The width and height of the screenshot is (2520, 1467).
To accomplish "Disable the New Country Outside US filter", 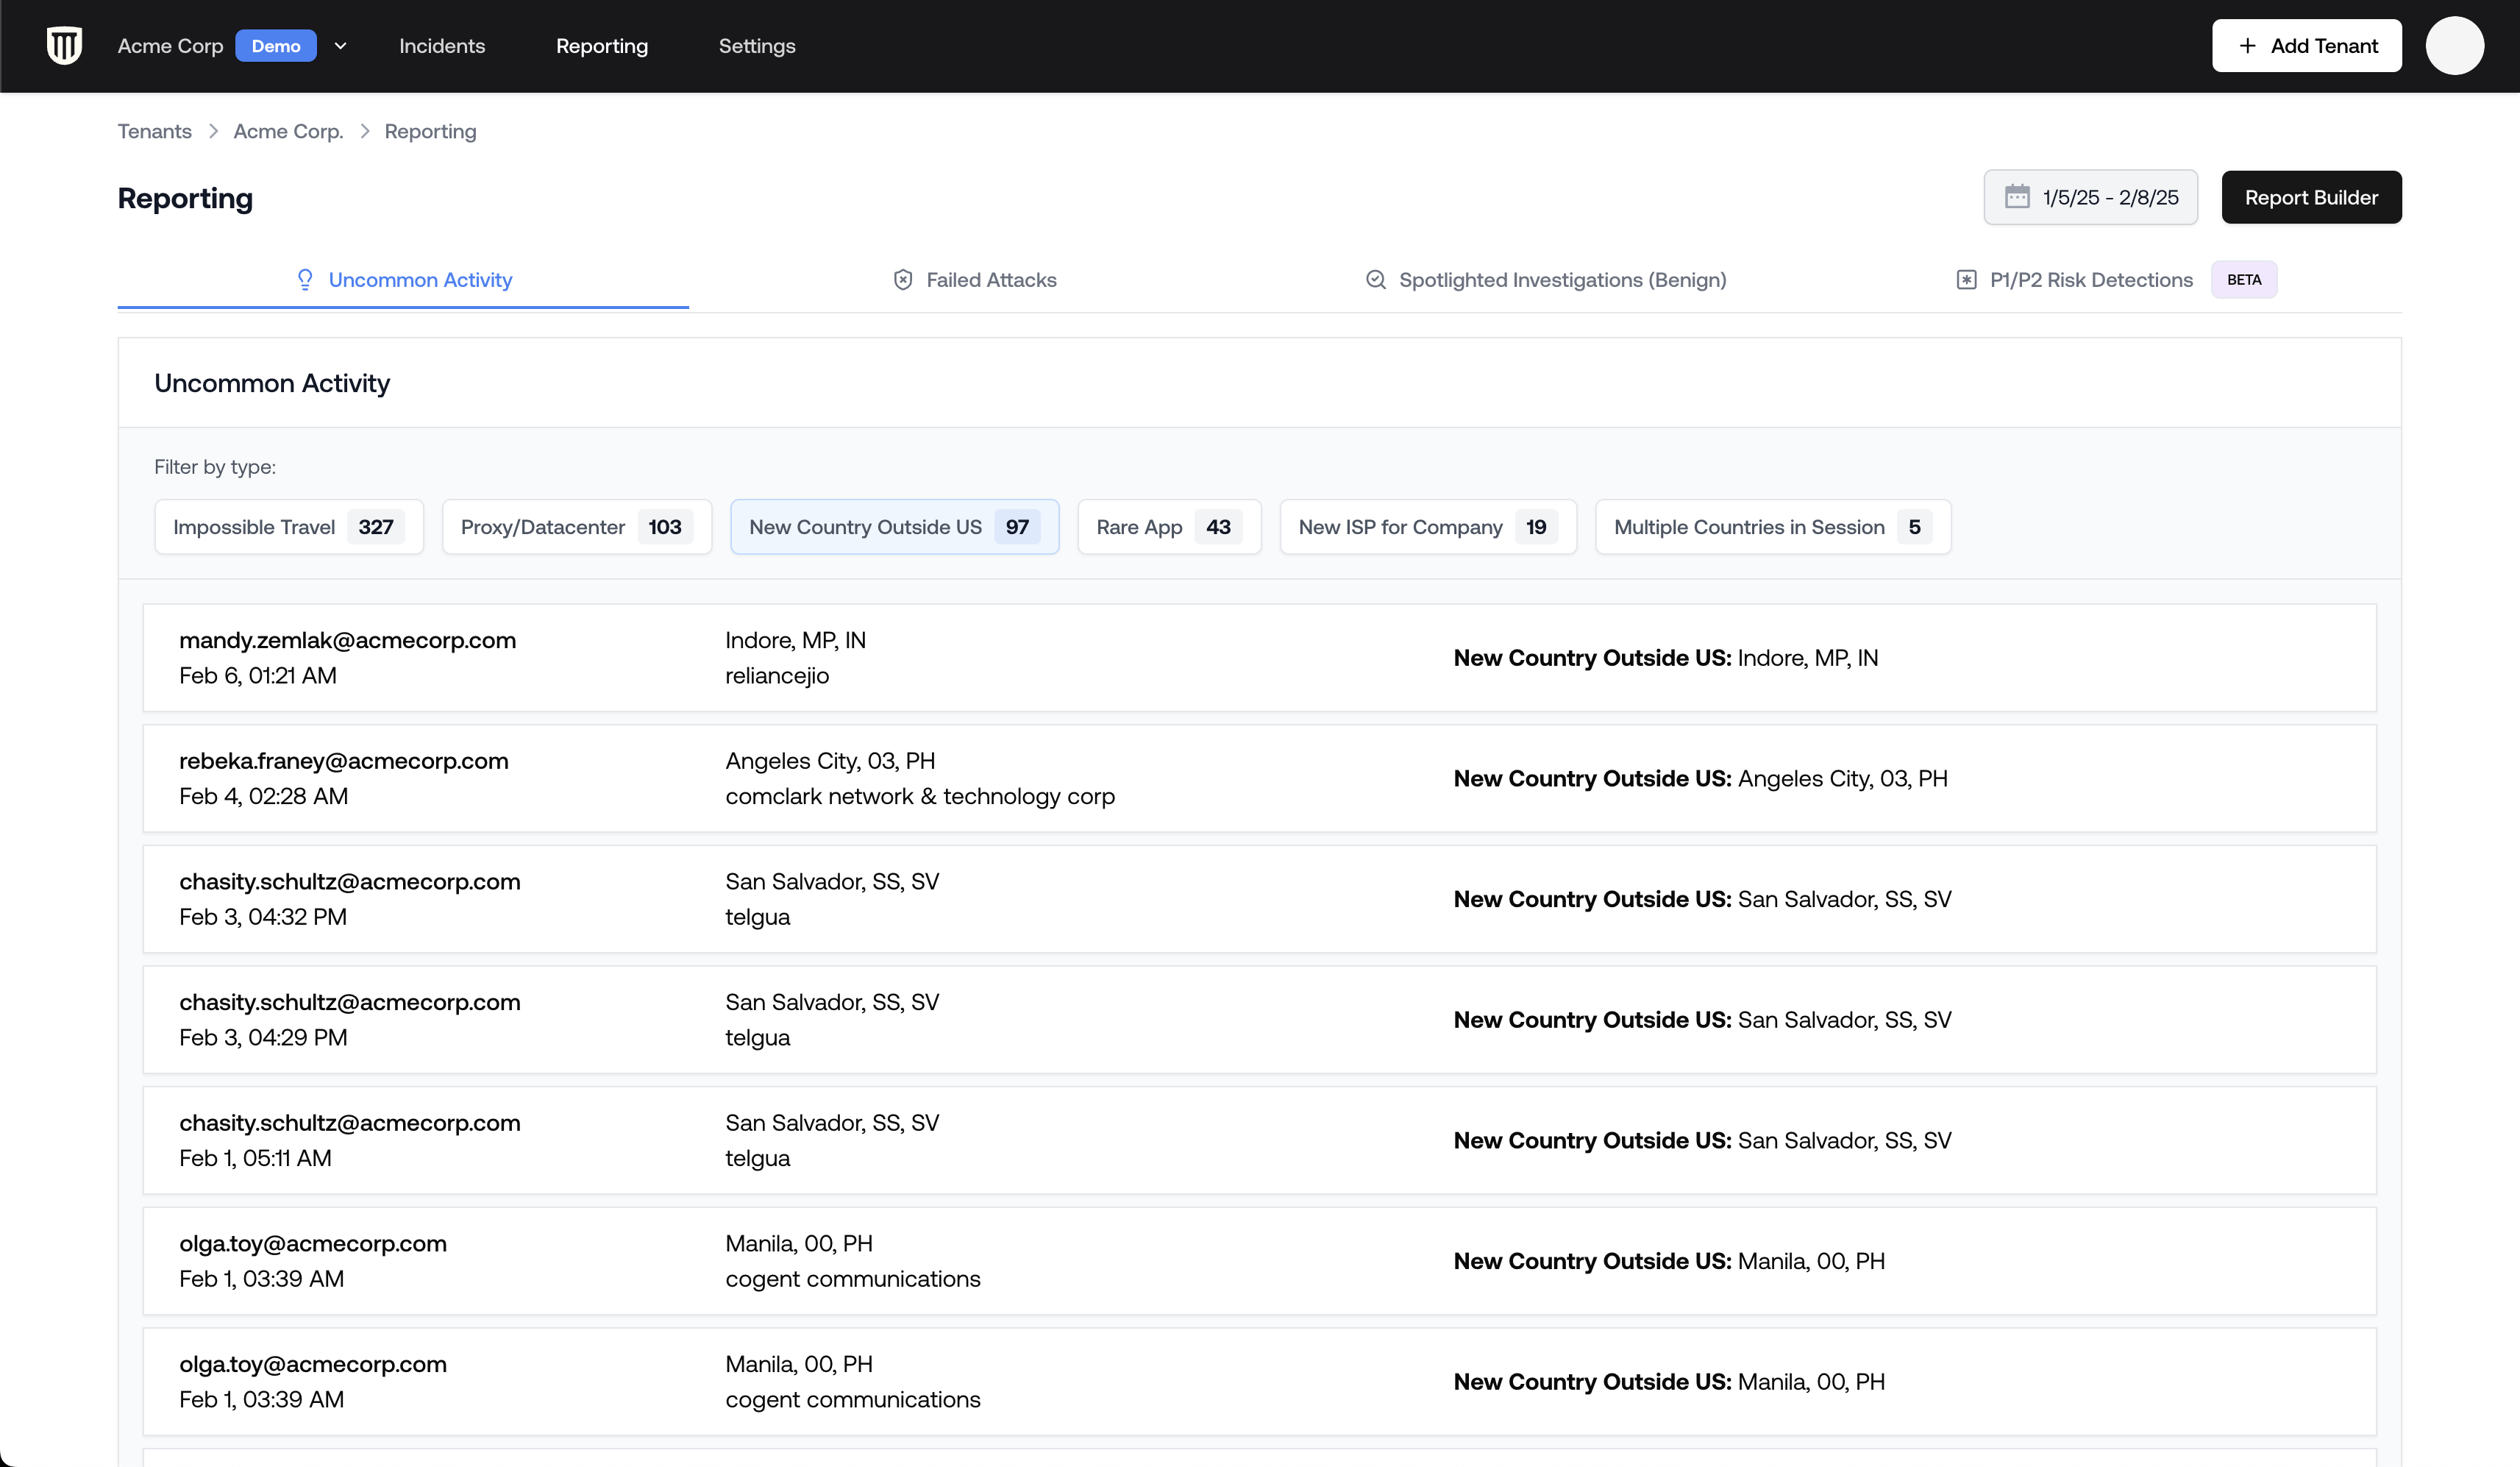I will (x=894, y=527).
